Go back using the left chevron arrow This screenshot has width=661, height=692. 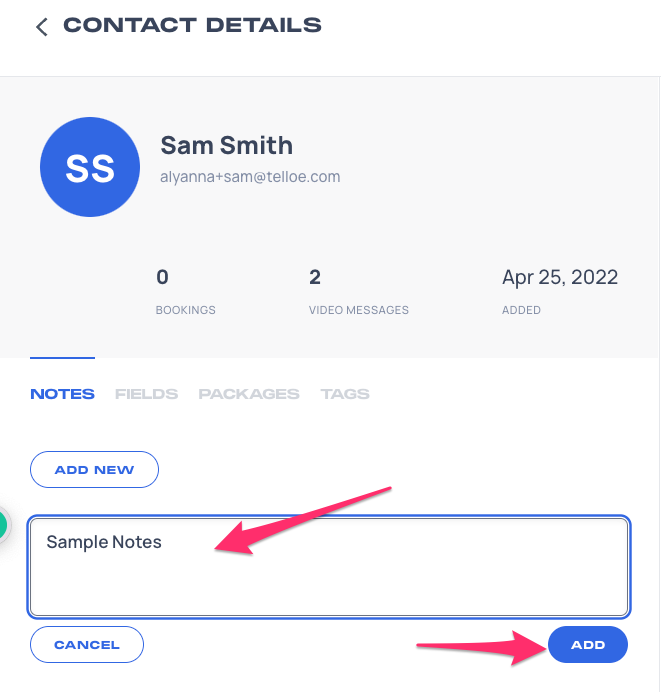pos(42,27)
